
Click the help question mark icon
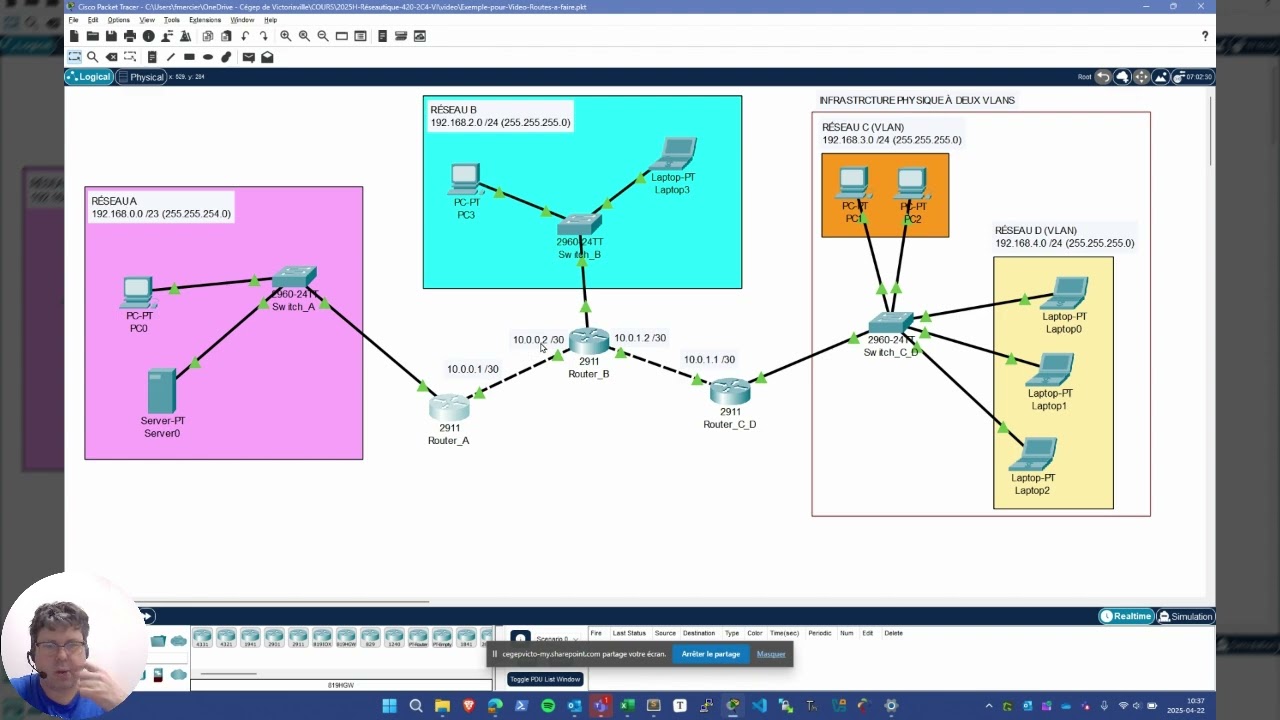pos(1205,36)
